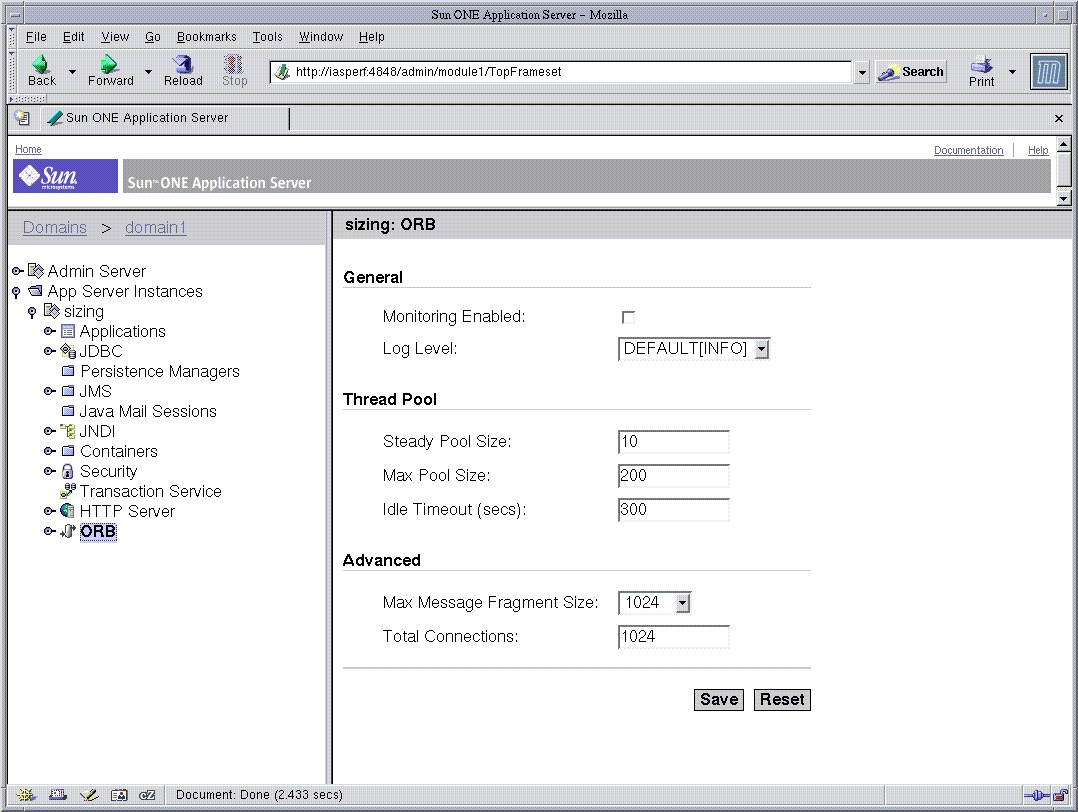
Task: Click the status bar security lock icon
Action: tap(1062, 795)
